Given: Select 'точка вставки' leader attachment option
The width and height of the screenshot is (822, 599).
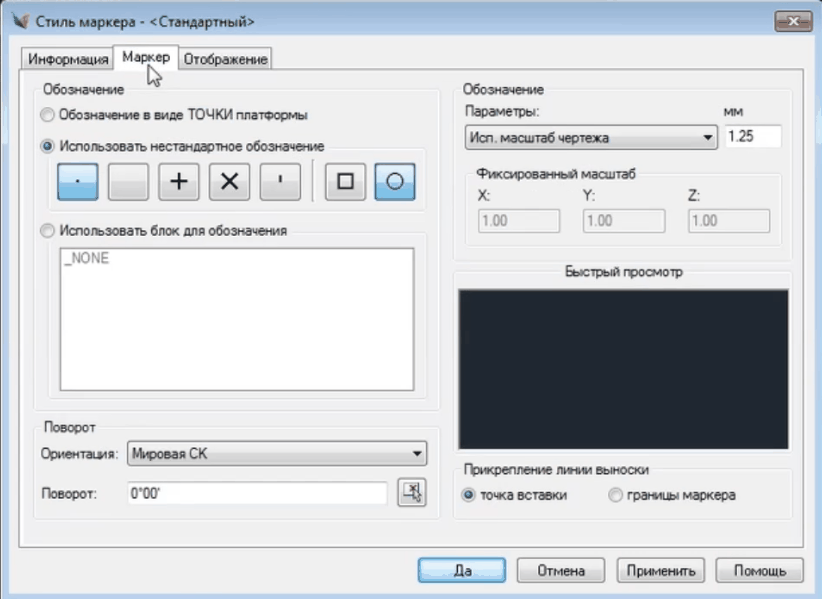Looking at the screenshot, I should [468, 495].
